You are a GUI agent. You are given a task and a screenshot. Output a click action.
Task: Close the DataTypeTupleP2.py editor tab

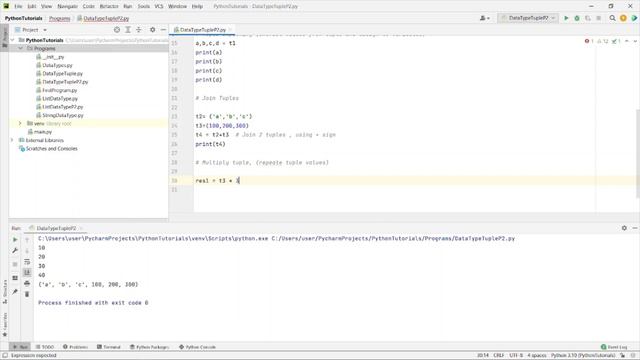[230, 30]
